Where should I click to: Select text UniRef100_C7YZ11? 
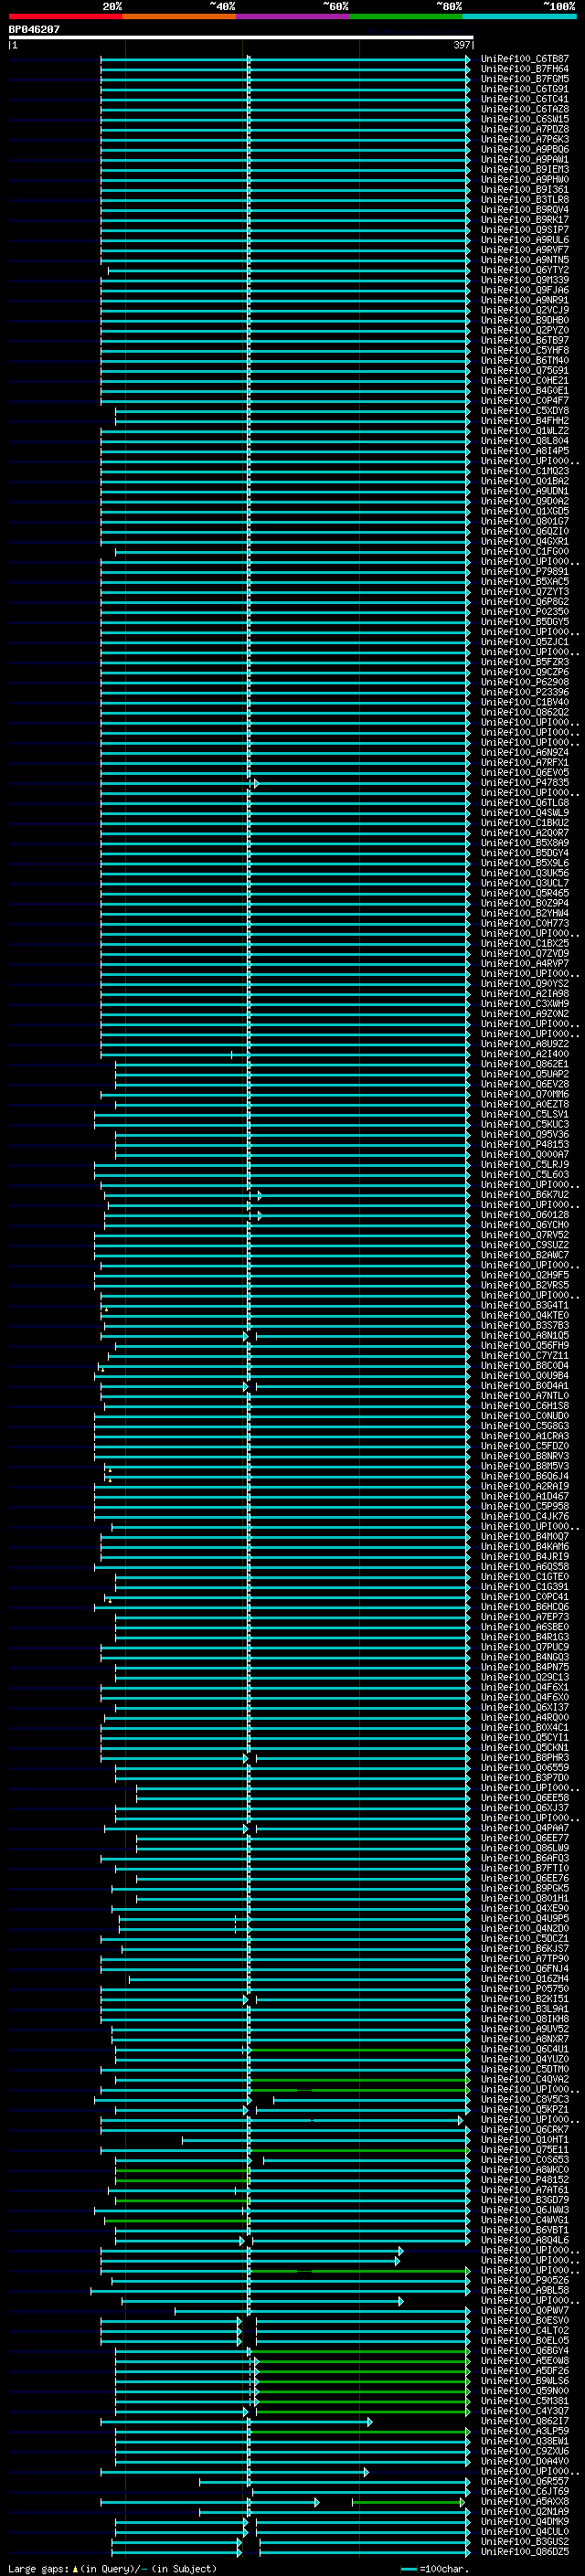coord(525,1355)
